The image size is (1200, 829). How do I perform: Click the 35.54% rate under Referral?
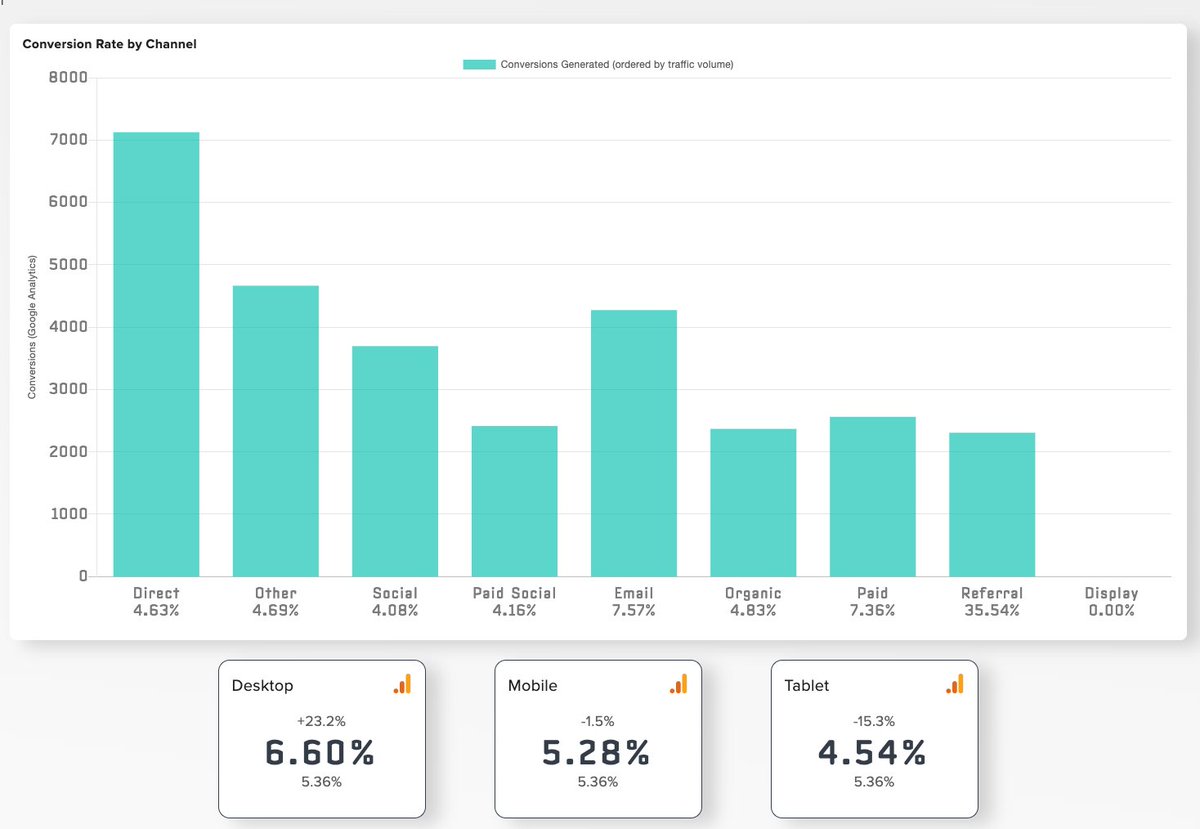[x=992, y=610]
